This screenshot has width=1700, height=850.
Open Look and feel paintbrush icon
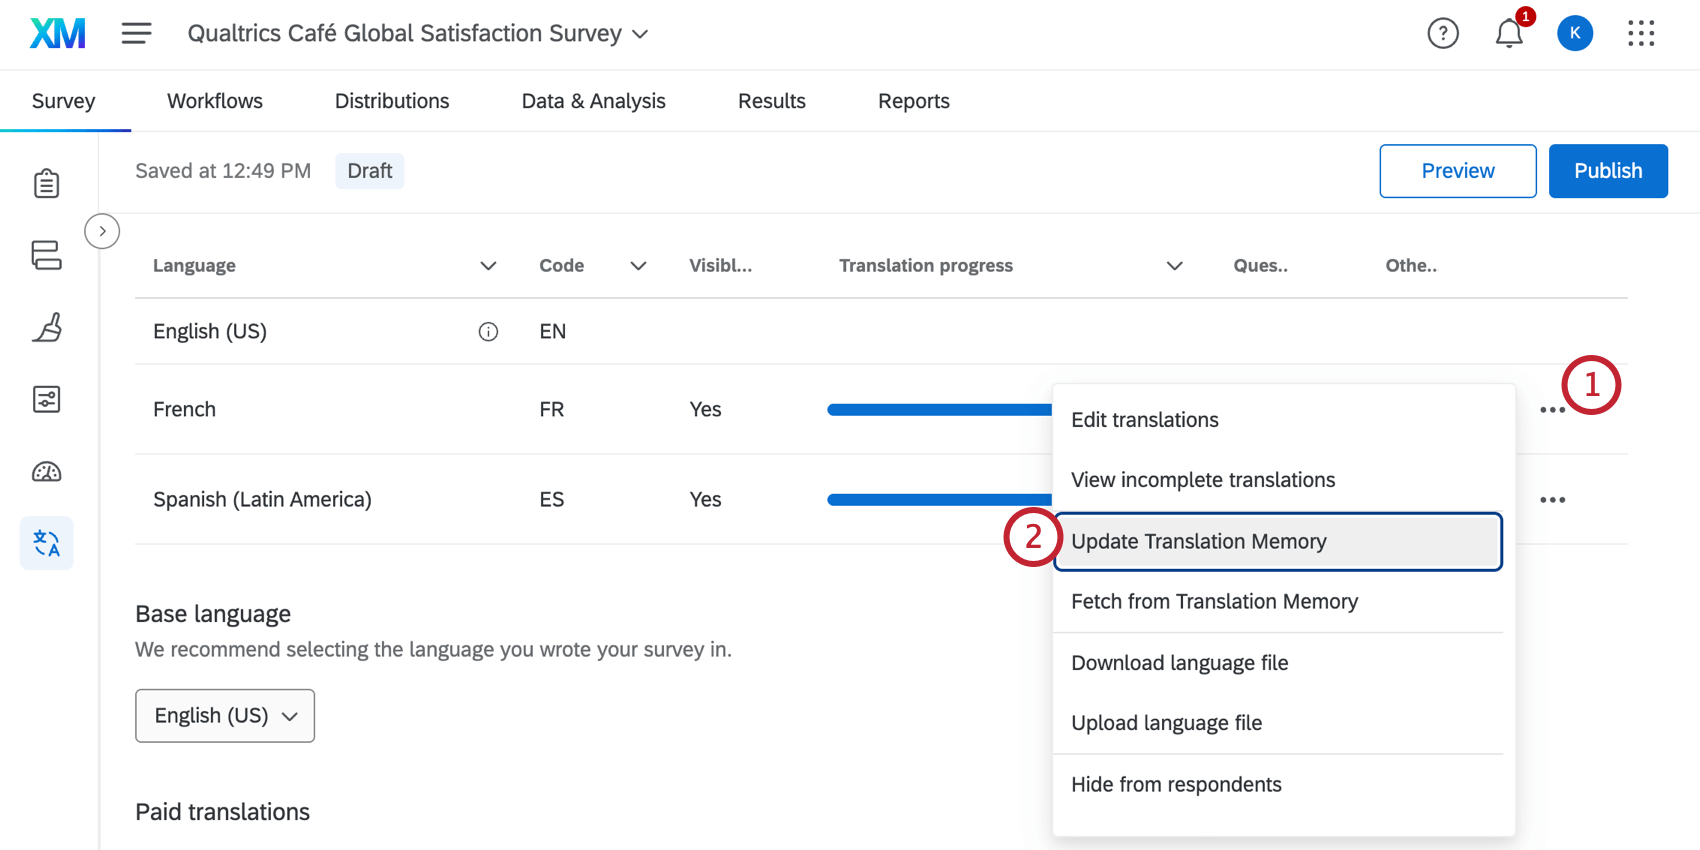pos(47,328)
